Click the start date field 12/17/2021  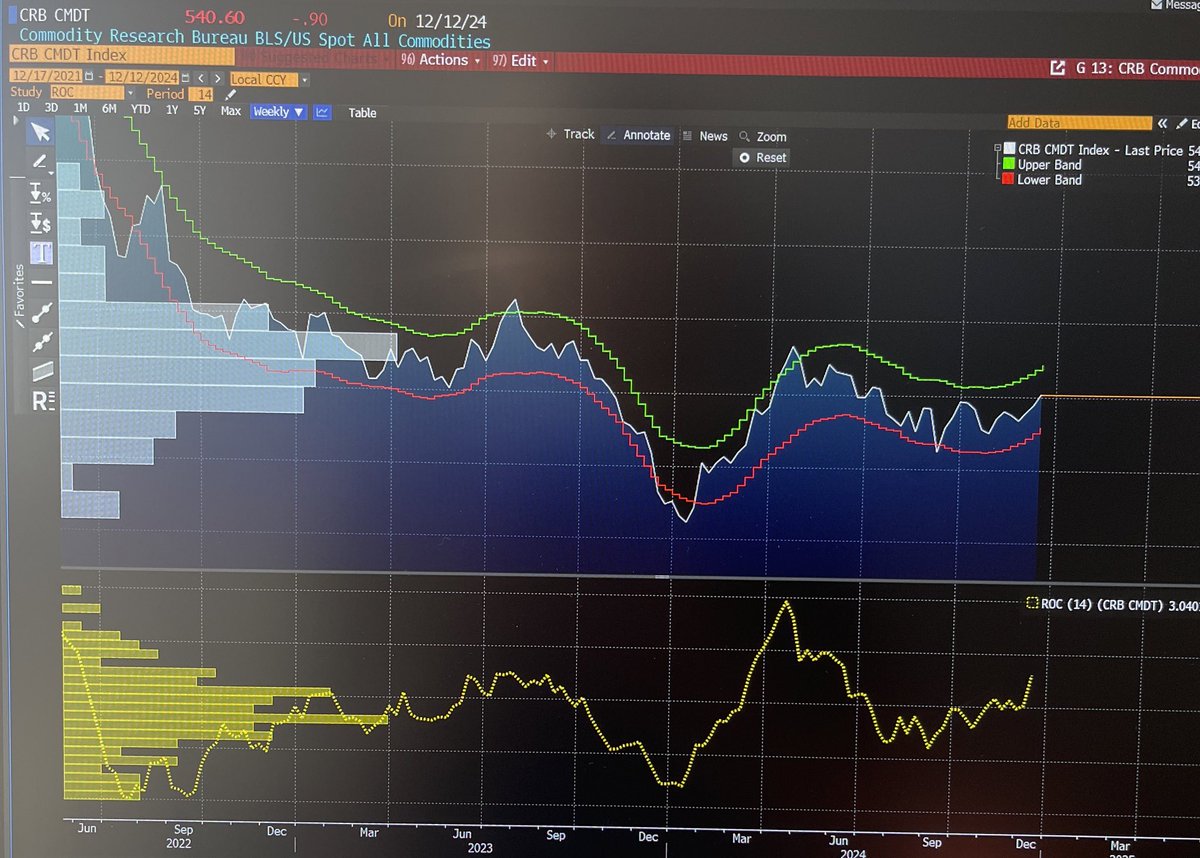(x=46, y=76)
